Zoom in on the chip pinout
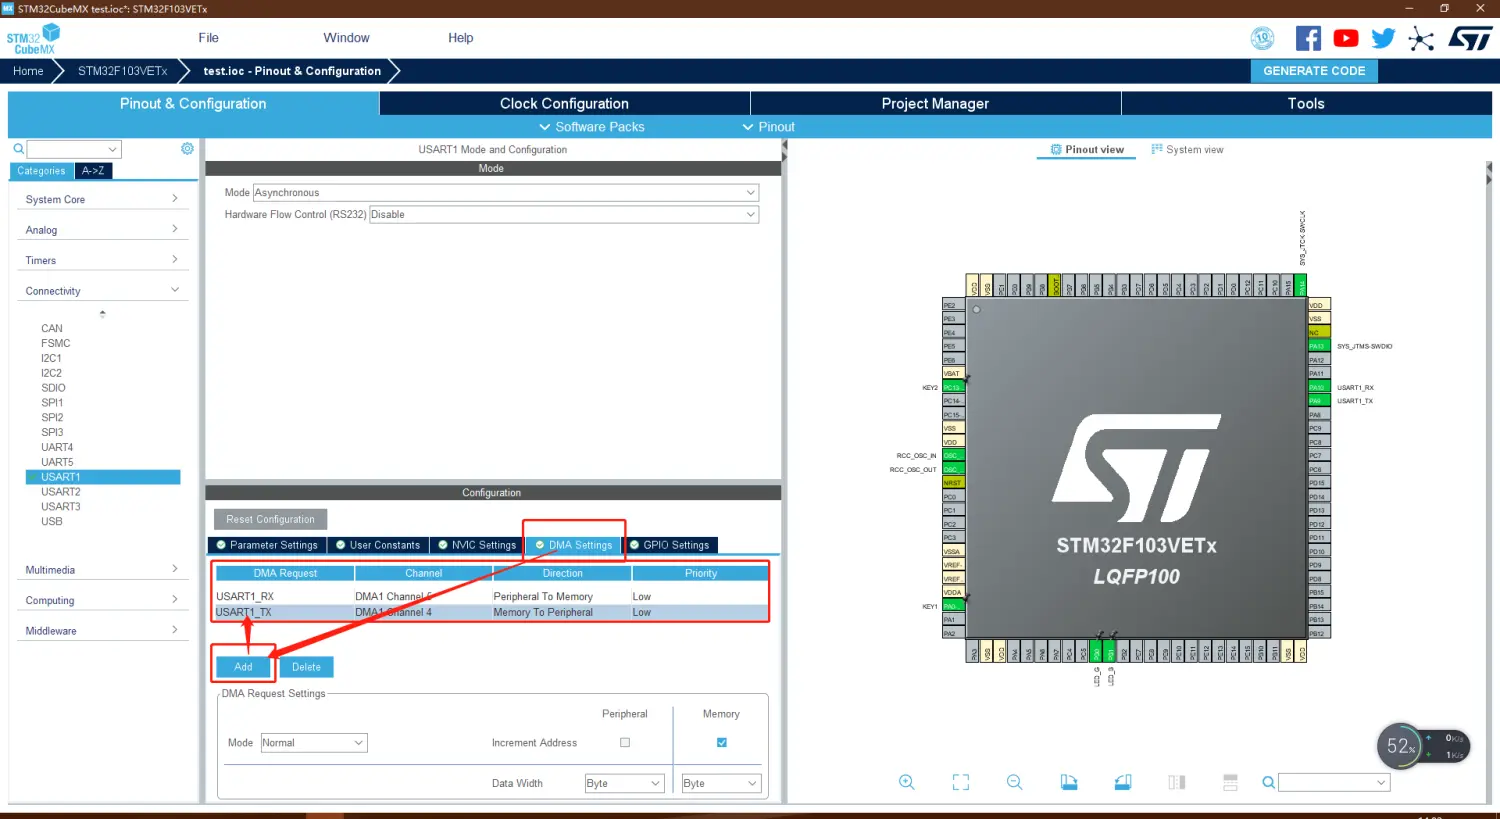The image size is (1500, 819). (x=906, y=782)
